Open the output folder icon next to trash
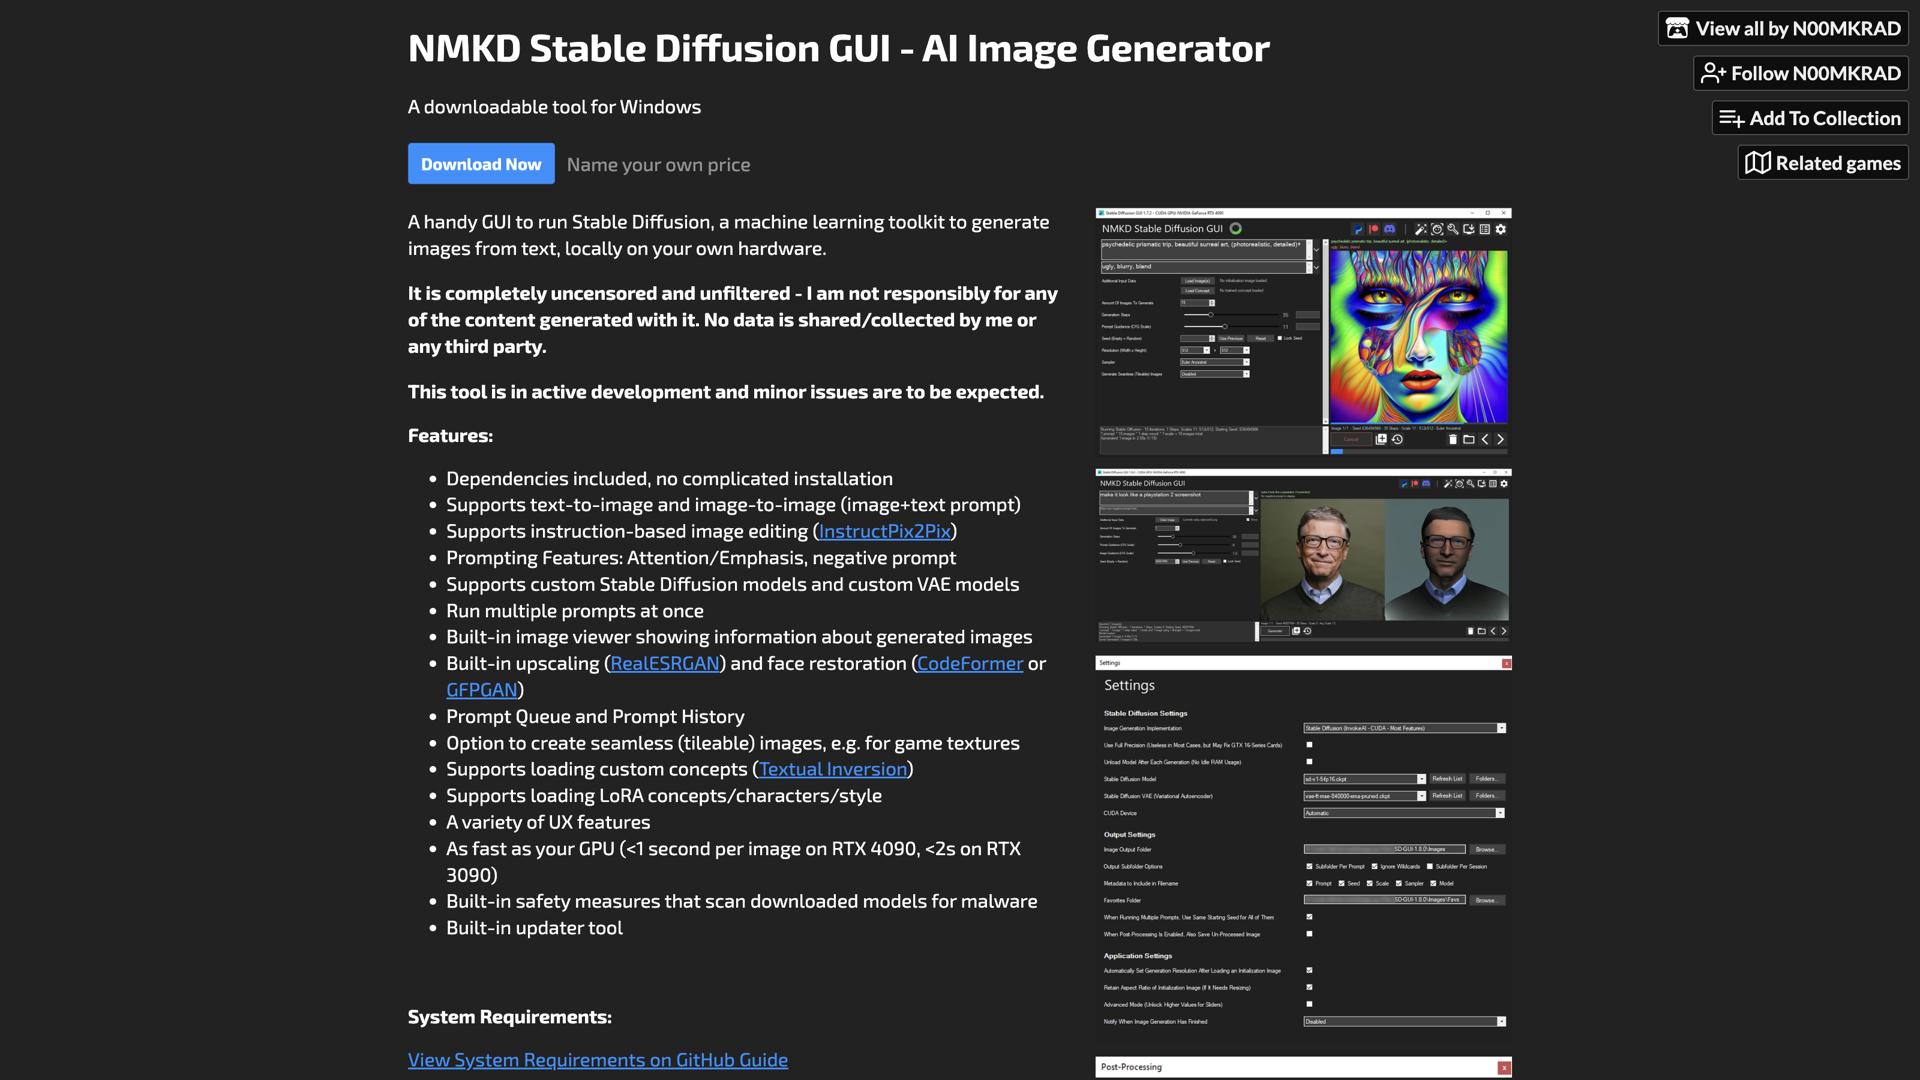The width and height of the screenshot is (1920, 1080). 1469,439
